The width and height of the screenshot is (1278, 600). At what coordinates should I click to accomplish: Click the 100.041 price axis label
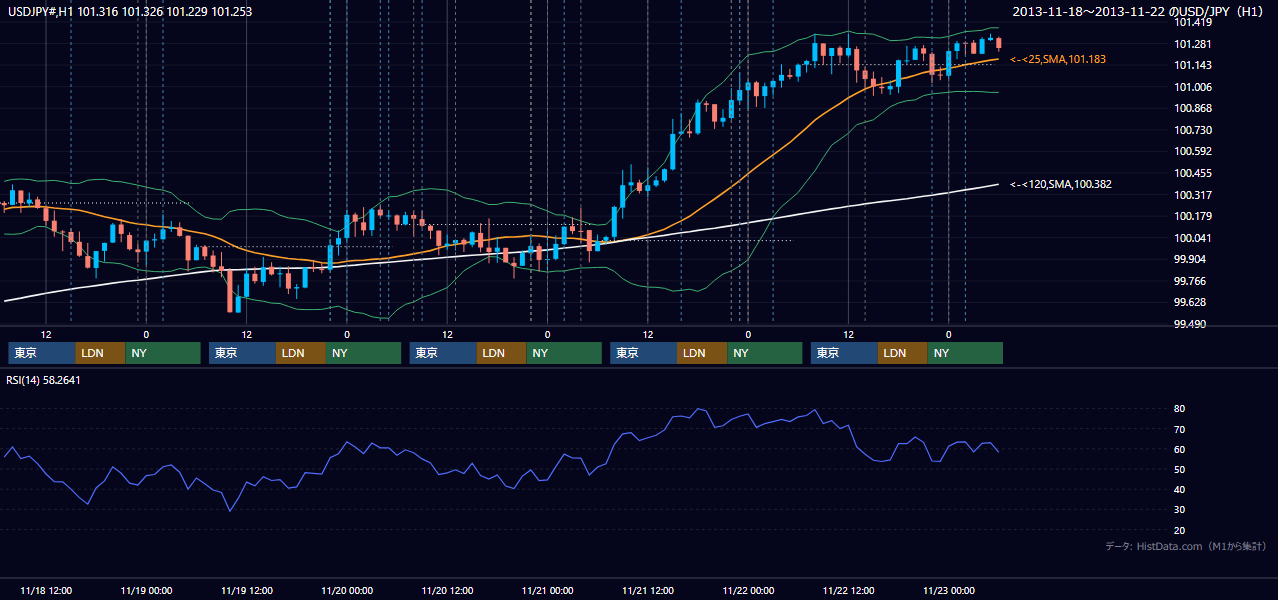[x=1192, y=238]
